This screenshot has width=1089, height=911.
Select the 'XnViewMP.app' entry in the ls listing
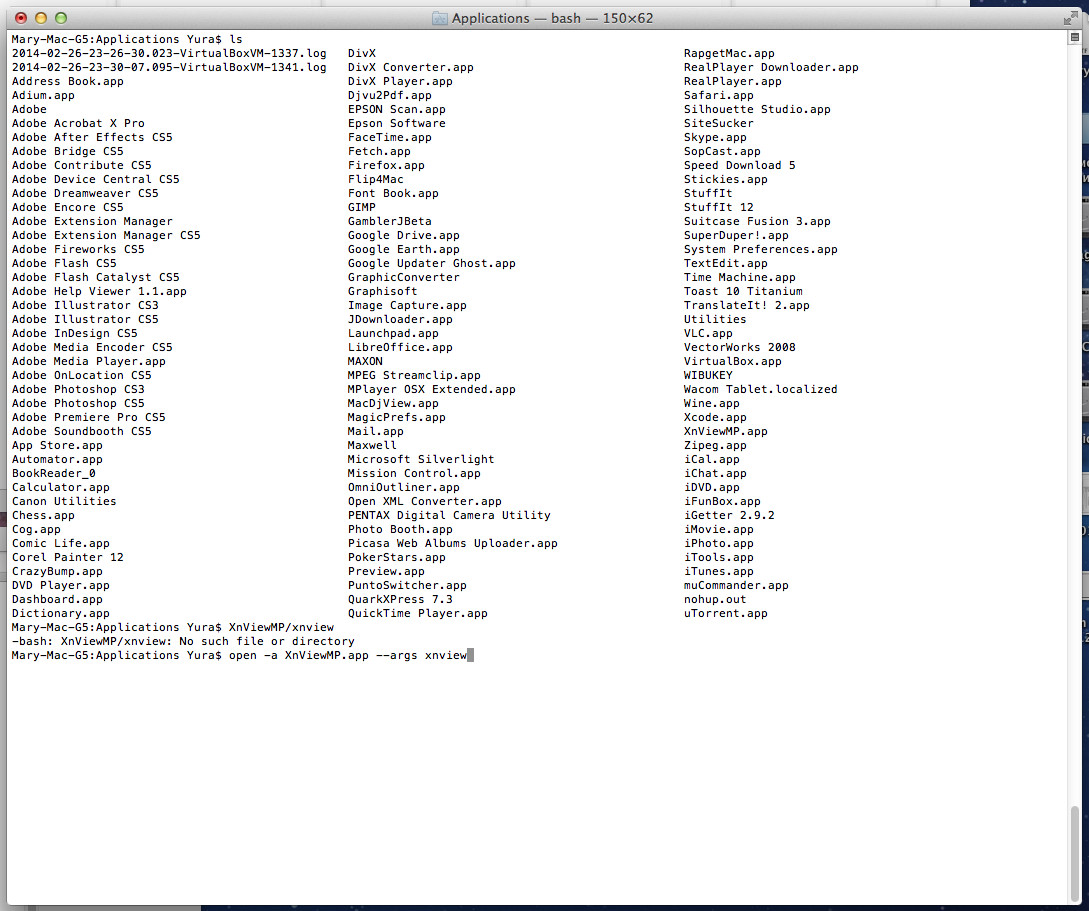[726, 431]
